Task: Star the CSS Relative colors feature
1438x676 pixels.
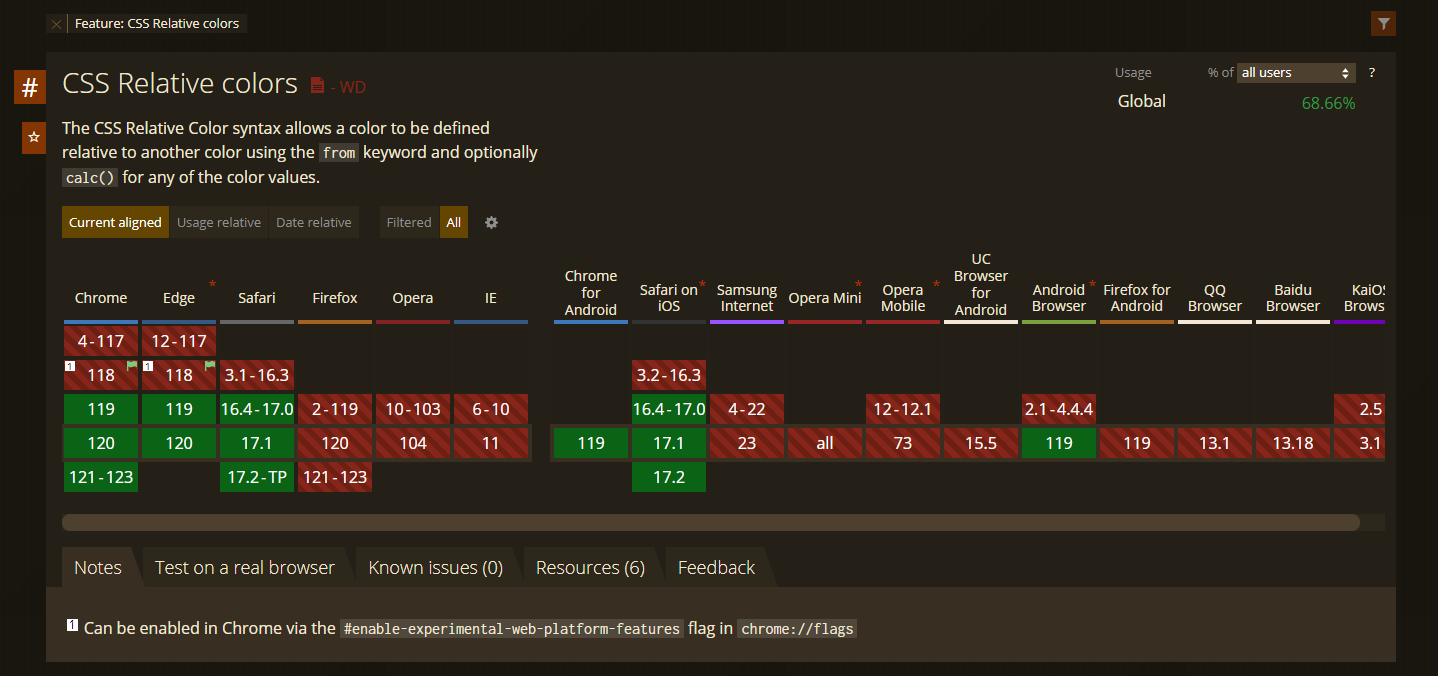Action: pos(34,138)
